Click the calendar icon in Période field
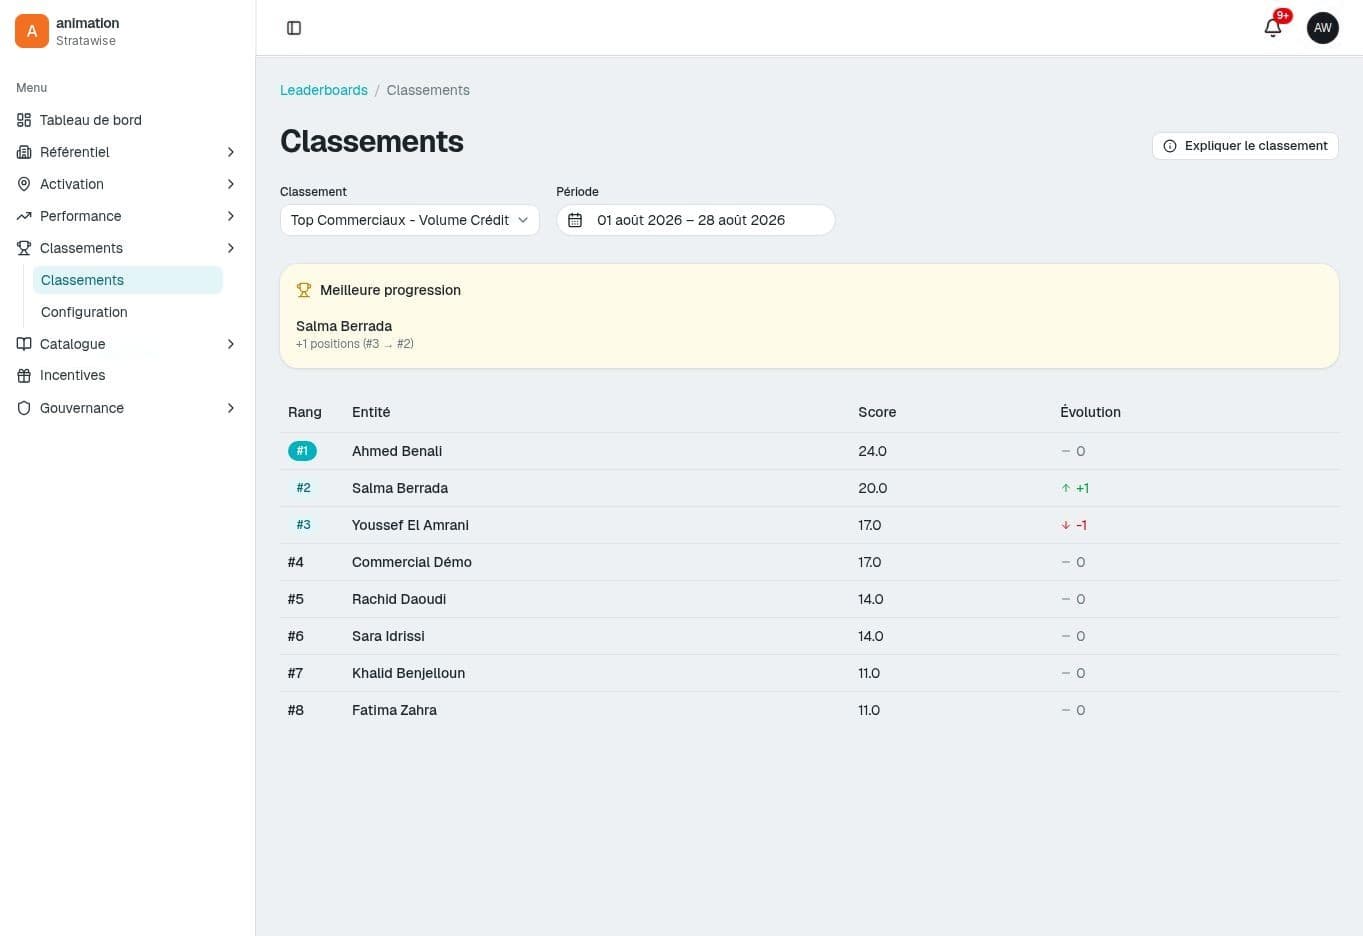The height and width of the screenshot is (936, 1363). [575, 220]
